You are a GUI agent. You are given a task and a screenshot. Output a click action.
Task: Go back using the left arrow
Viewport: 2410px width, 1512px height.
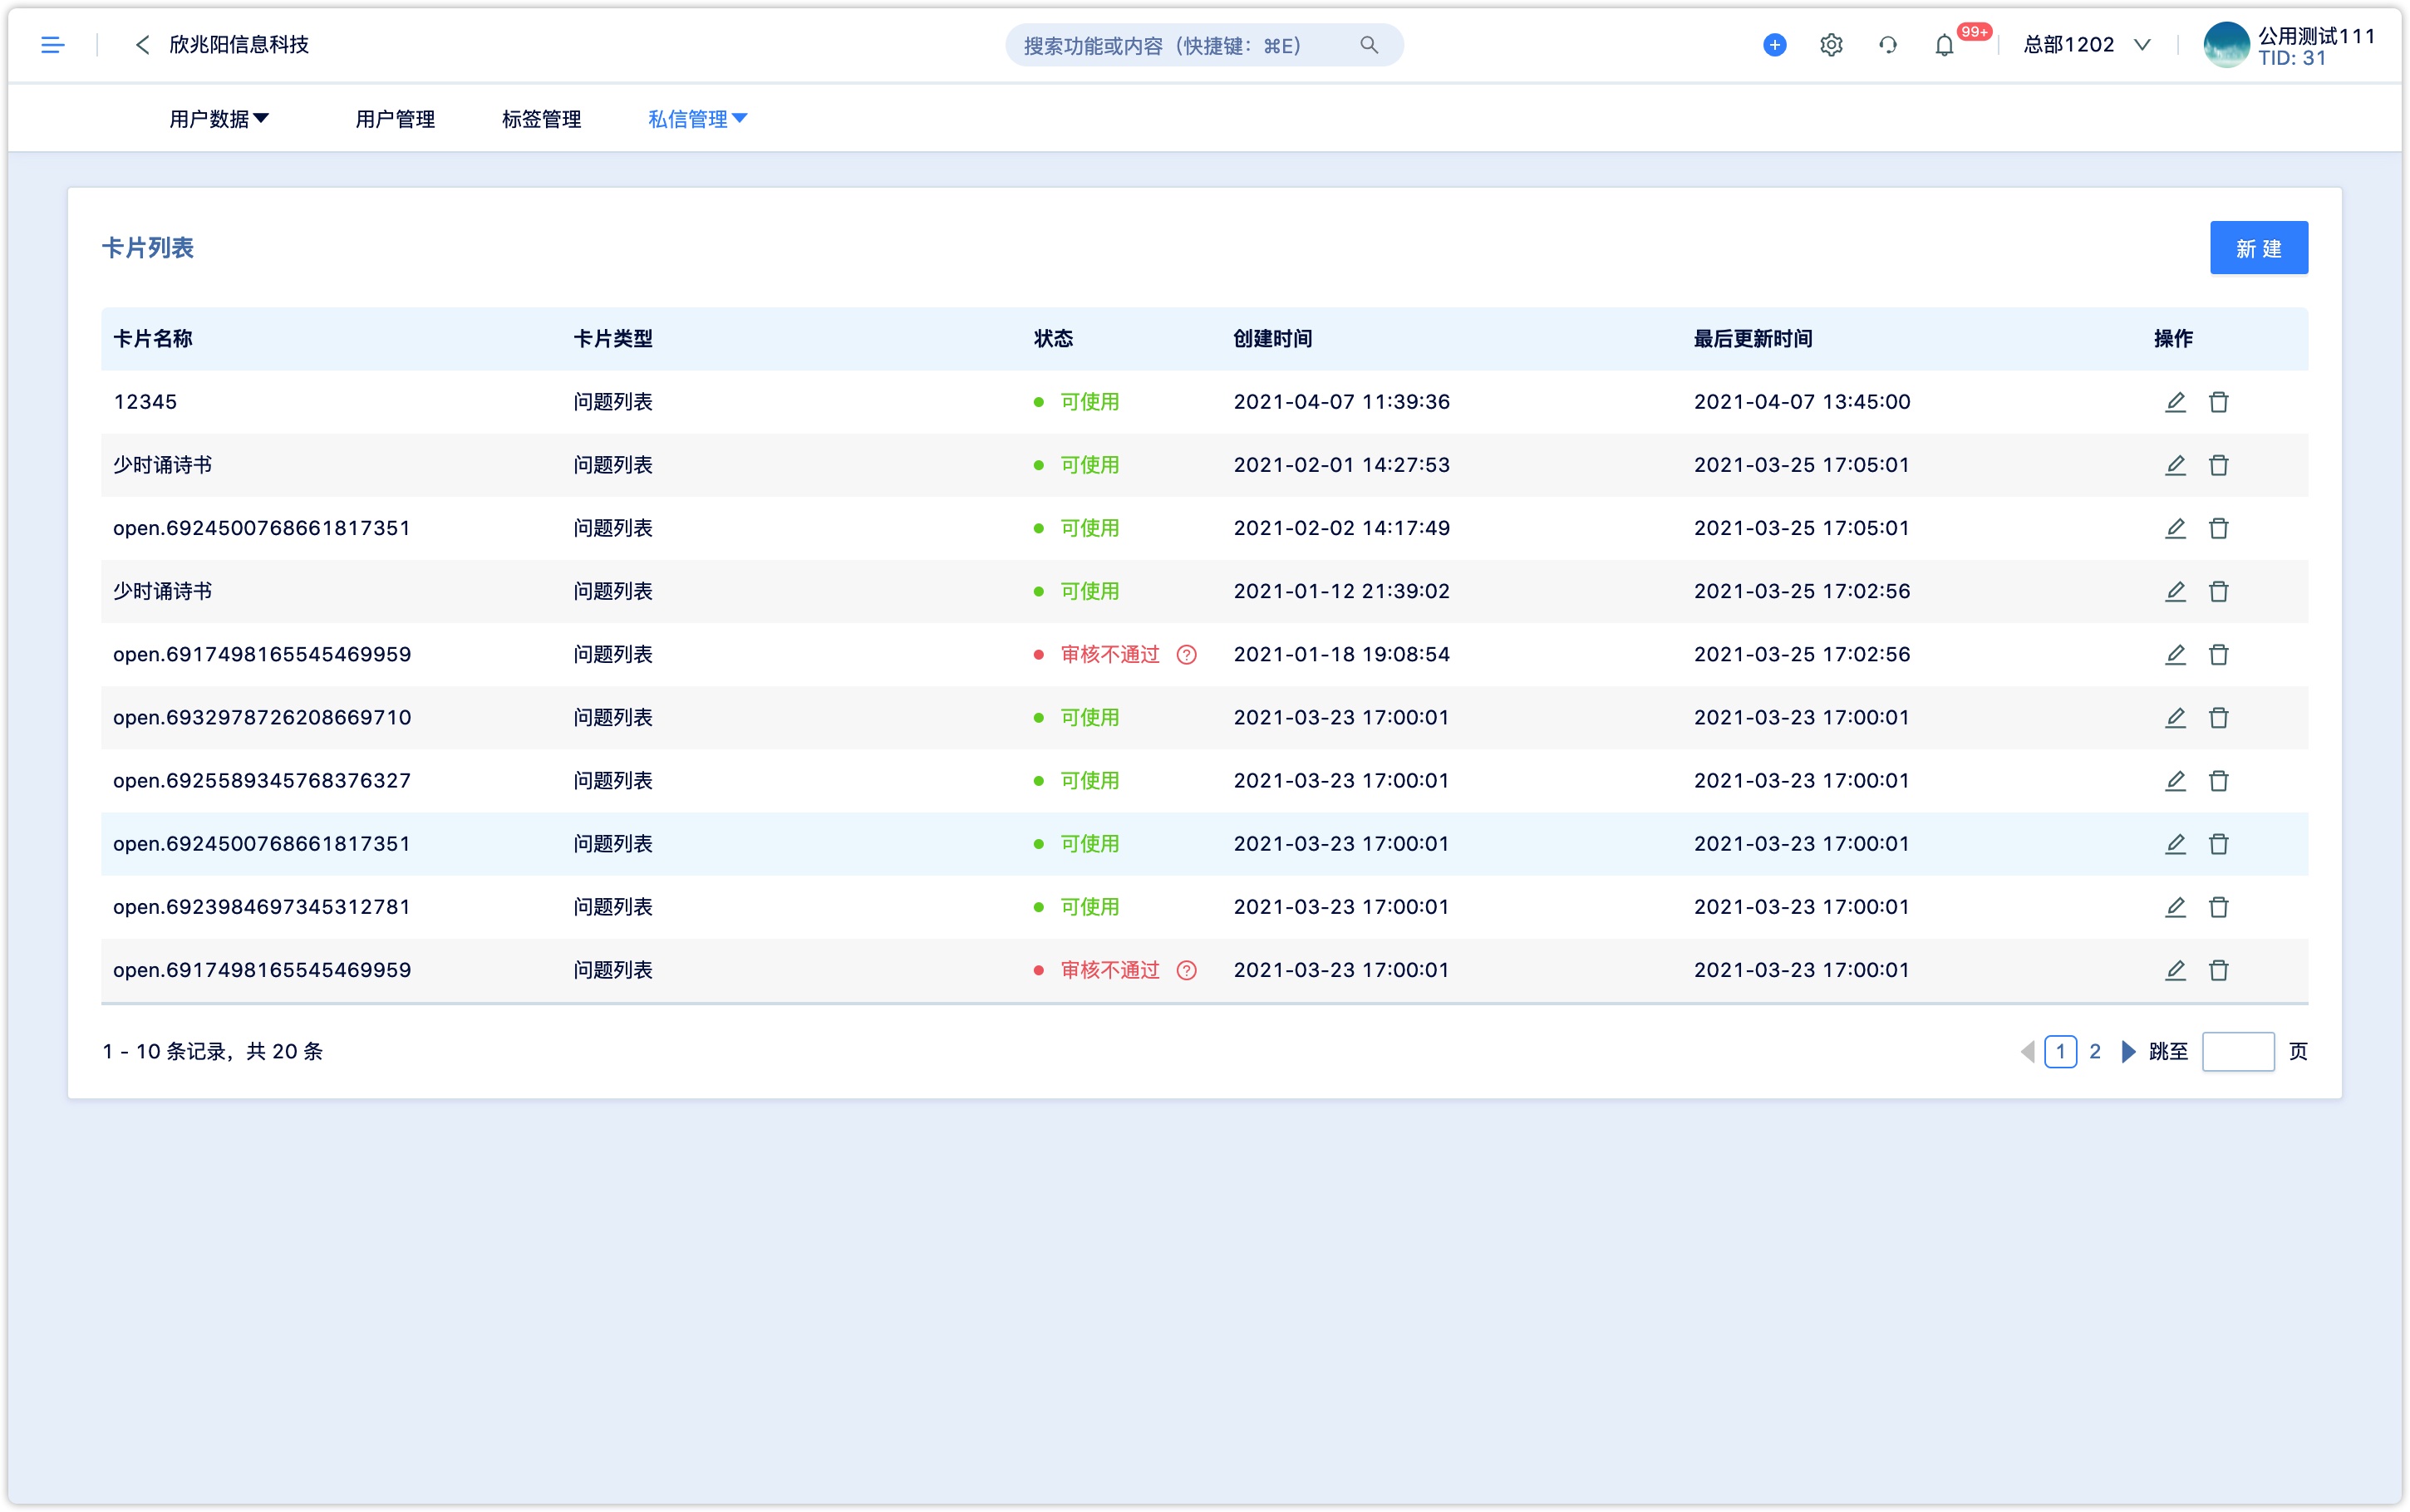click(142, 45)
